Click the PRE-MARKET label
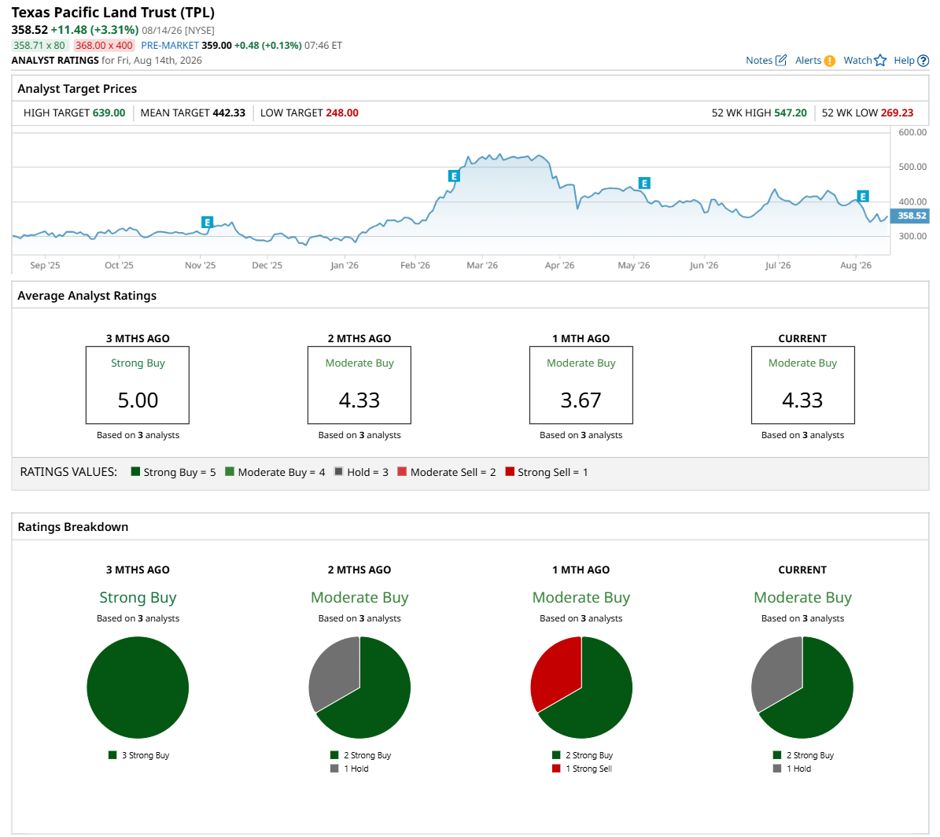 (170, 45)
